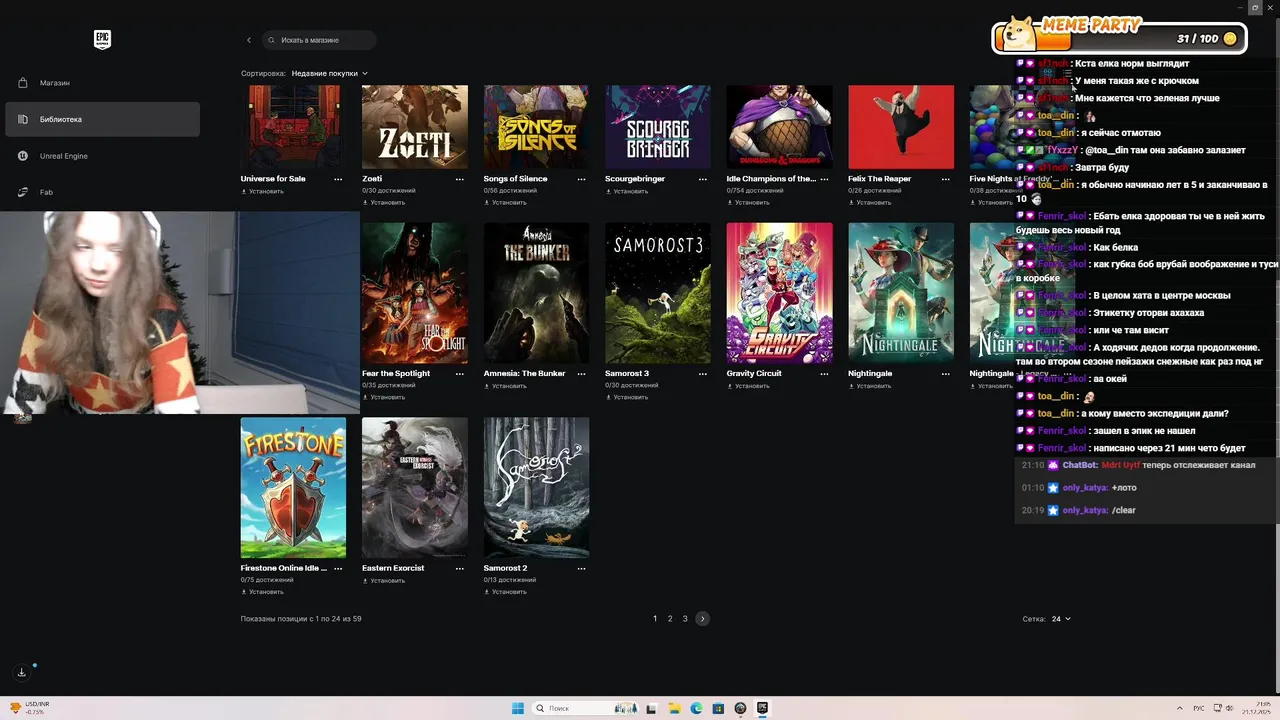Click the РУС language indicator
1280x720 pixels.
pyautogui.click(x=1198, y=708)
